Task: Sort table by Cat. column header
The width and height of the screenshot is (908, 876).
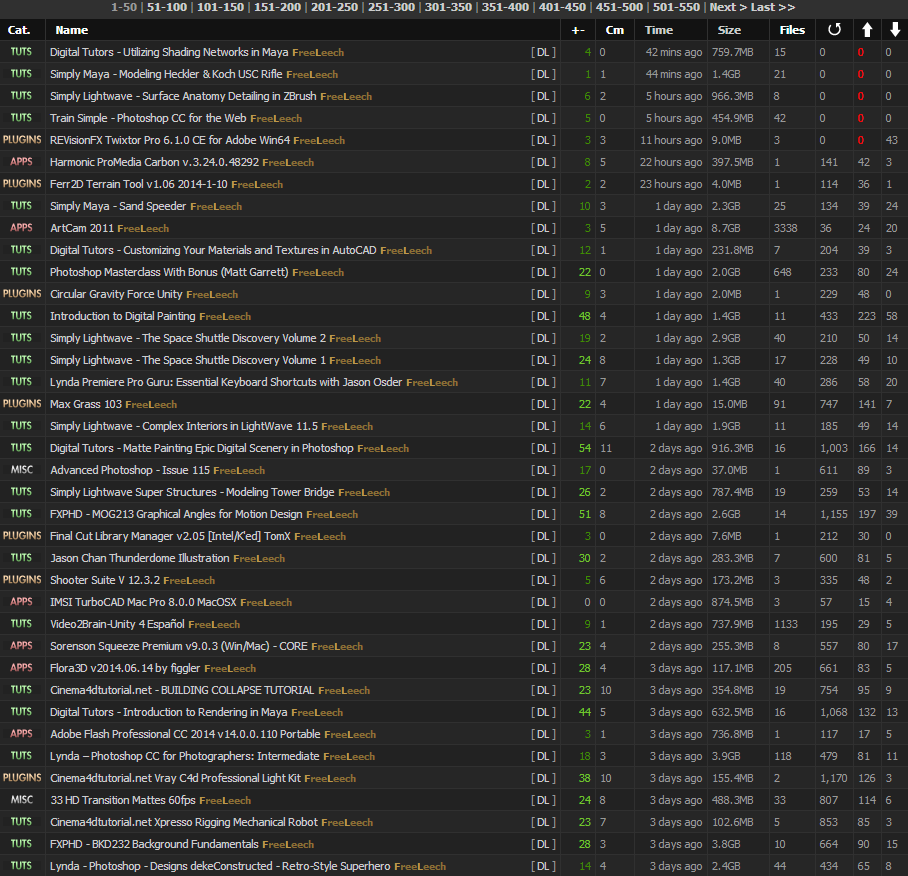Action: 19,30
